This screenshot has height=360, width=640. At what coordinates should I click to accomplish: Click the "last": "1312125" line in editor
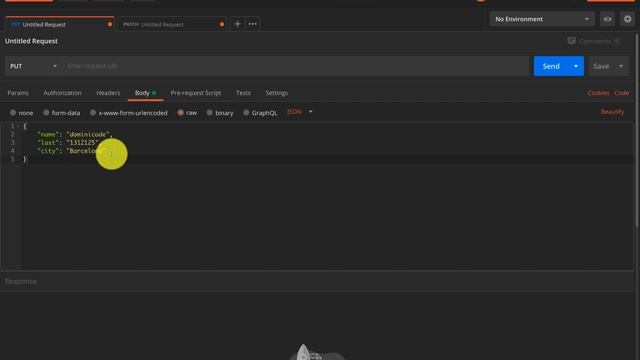click(x=68, y=142)
